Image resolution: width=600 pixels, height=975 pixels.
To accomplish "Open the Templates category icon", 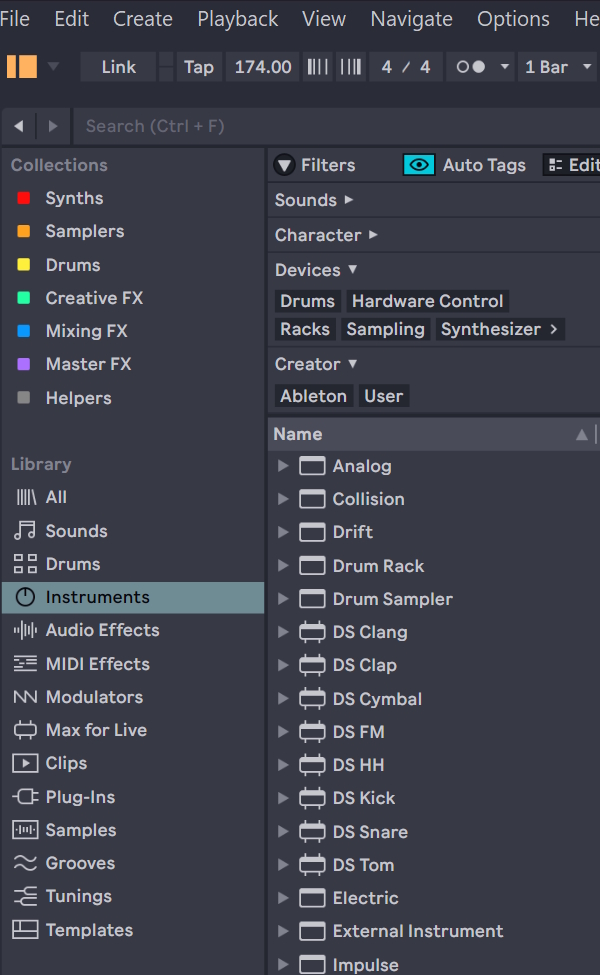I will point(26,930).
